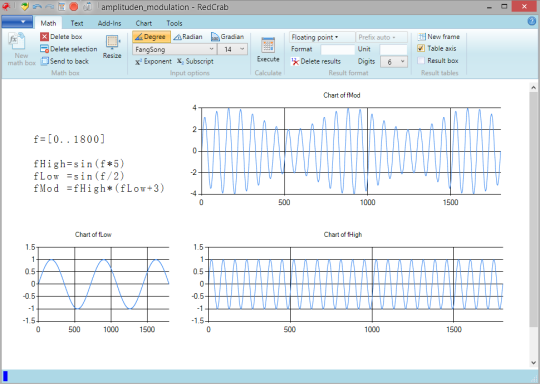Click Send to back
This screenshot has height=384, width=540.
click(x=65, y=61)
